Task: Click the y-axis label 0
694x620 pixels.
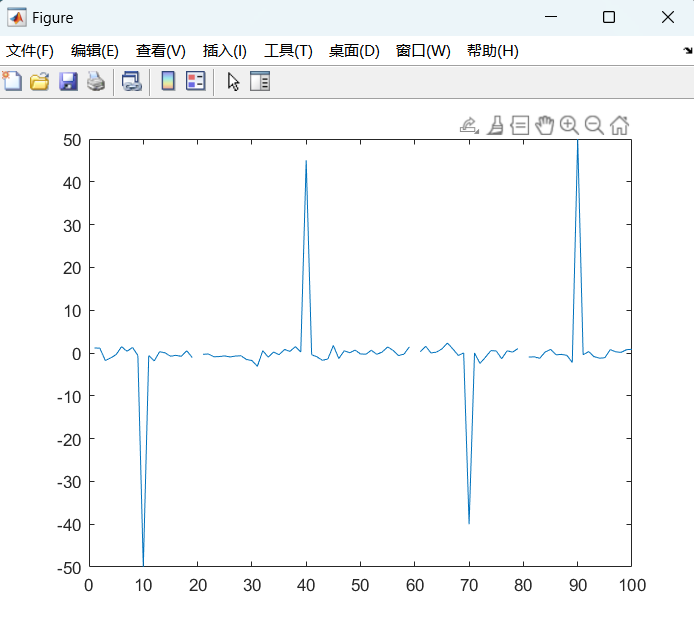Action: coord(77,354)
